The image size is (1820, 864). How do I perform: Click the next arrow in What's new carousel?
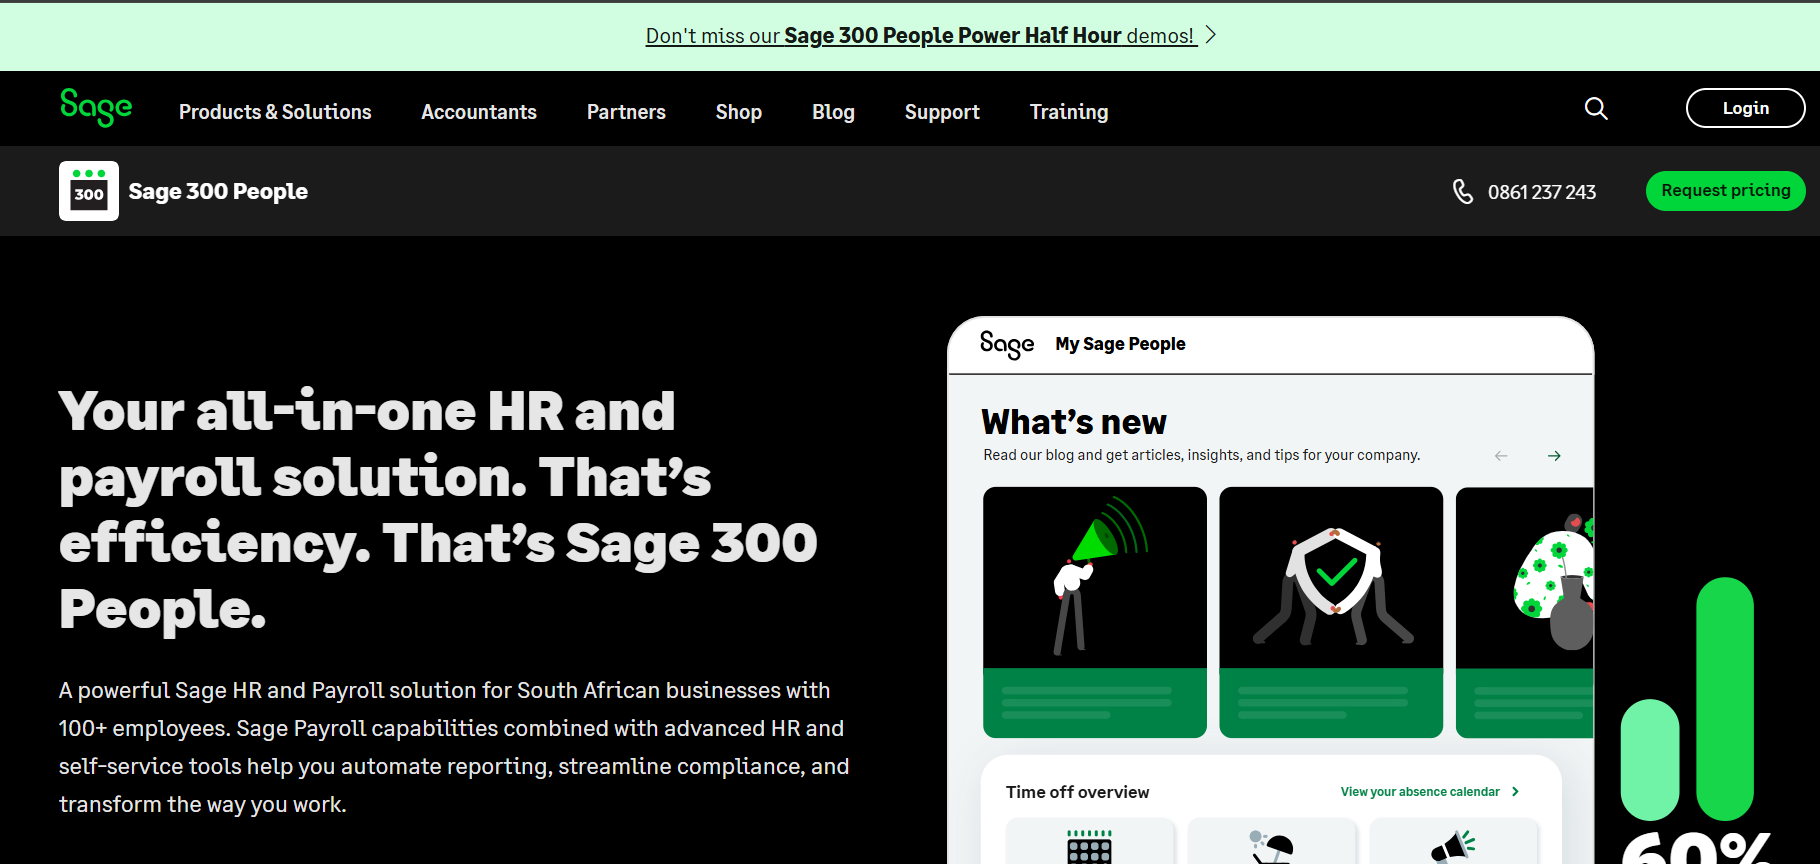point(1554,456)
